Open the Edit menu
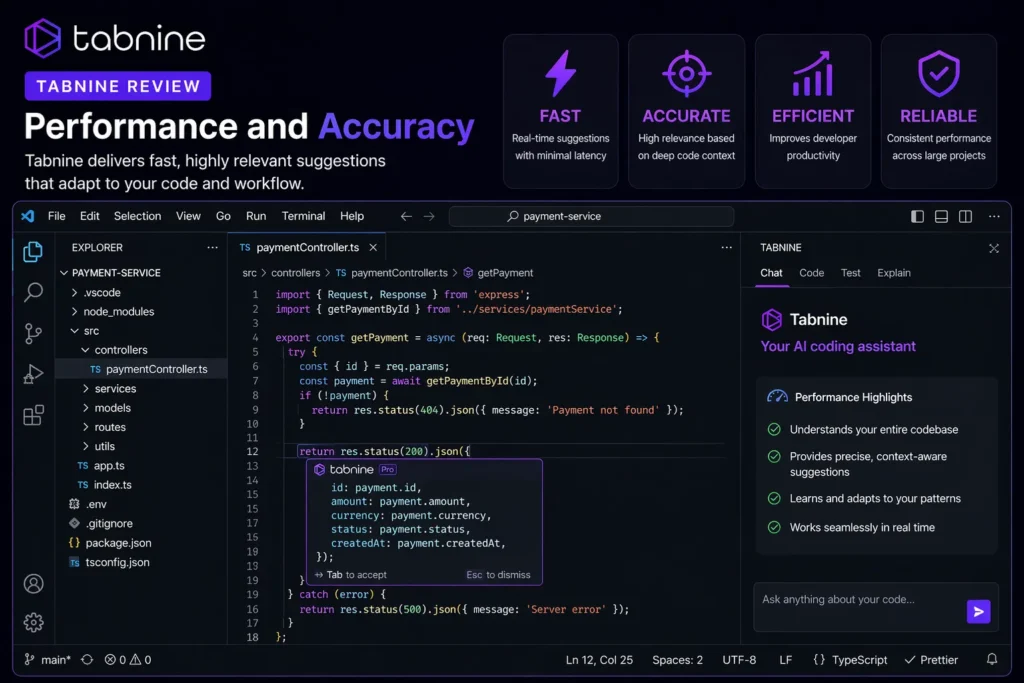Image resolution: width=1024 pixels, height=683 pixels. click(89, 216)
